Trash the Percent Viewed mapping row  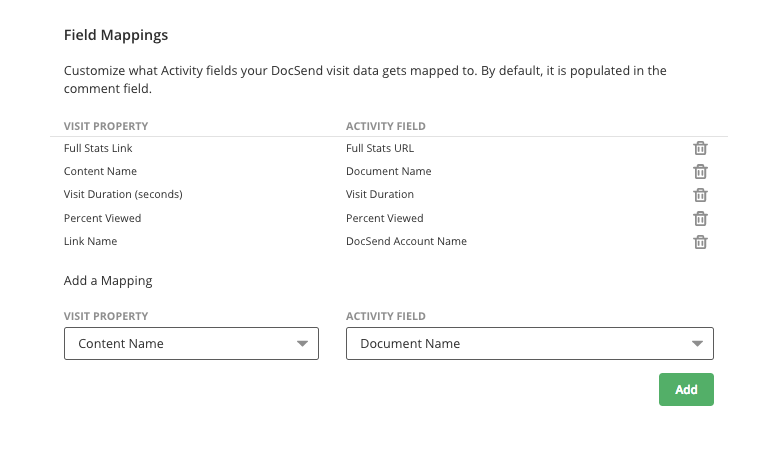[x=700, y=218]
